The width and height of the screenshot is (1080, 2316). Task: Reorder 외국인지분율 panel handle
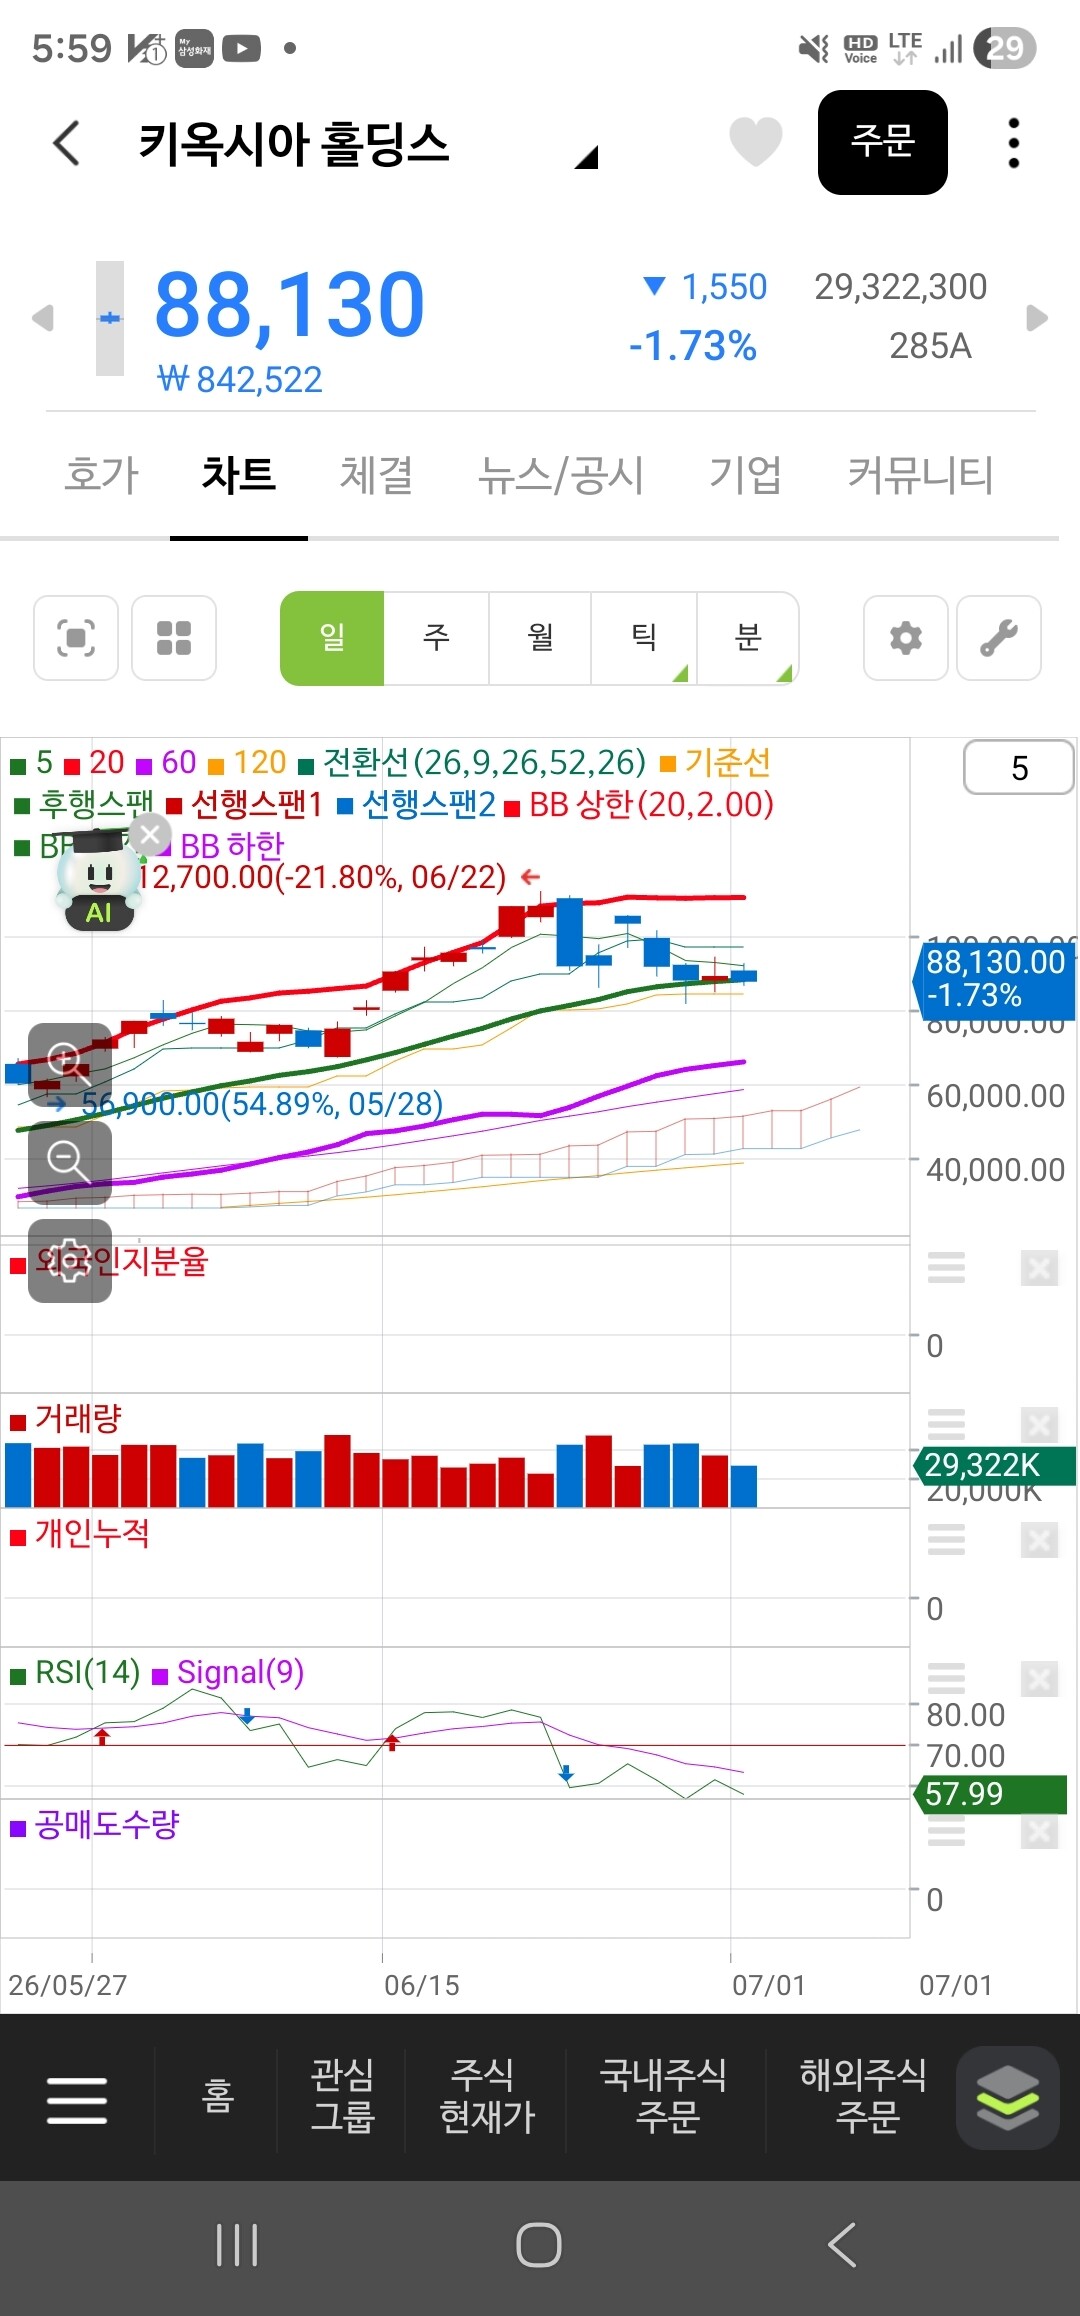[946, 1267]
